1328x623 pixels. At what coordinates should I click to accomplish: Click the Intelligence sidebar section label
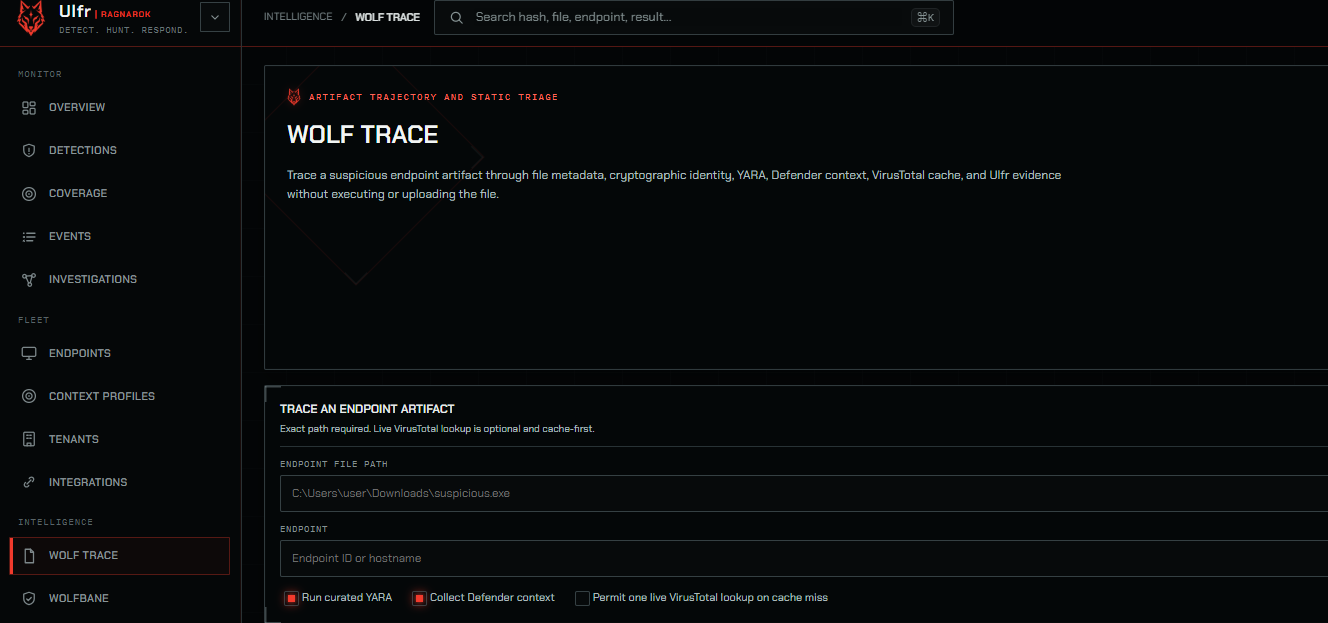55,522
